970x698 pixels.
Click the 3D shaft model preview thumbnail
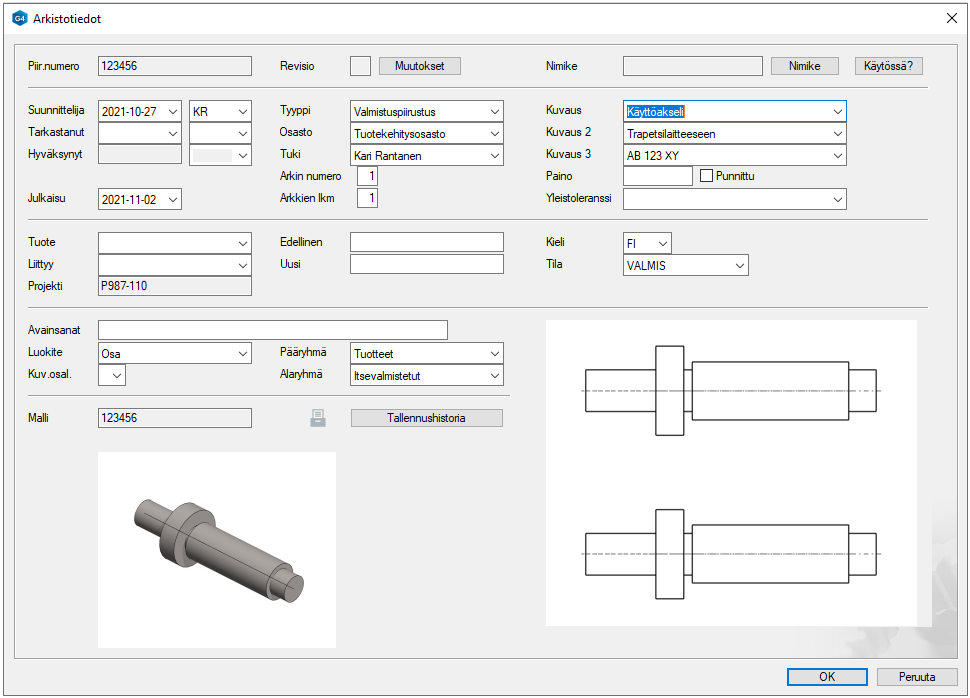pyautogui.click(x=217, y=549)
